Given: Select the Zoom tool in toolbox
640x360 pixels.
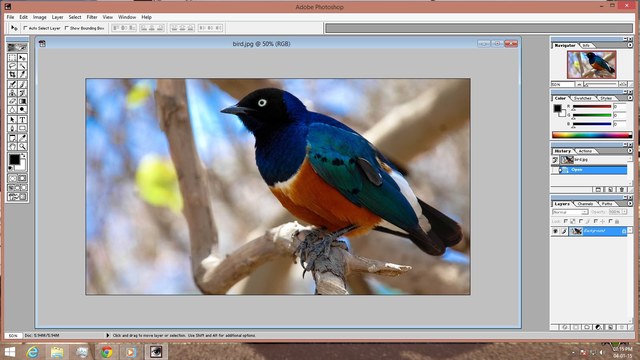Looking at the screenshot, I should 22,146.
